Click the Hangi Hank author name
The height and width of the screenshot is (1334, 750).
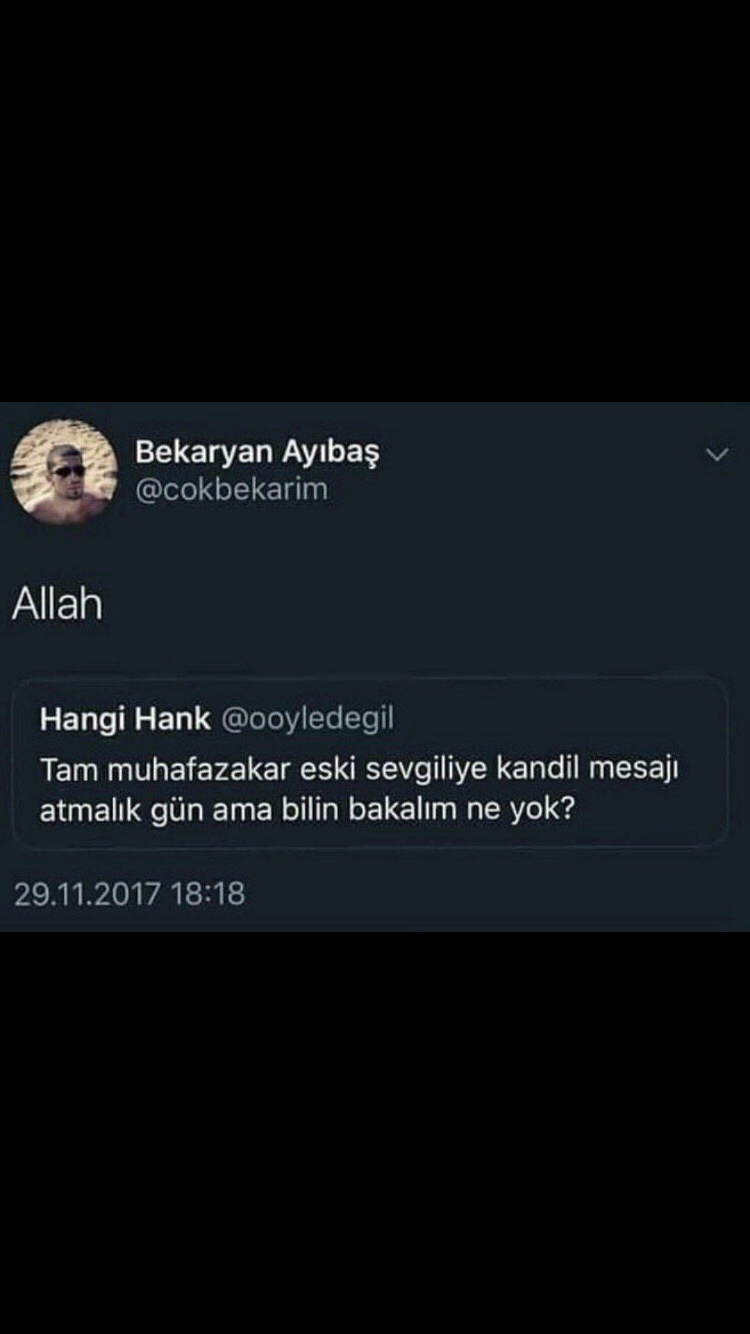click(x=125, y=720)
